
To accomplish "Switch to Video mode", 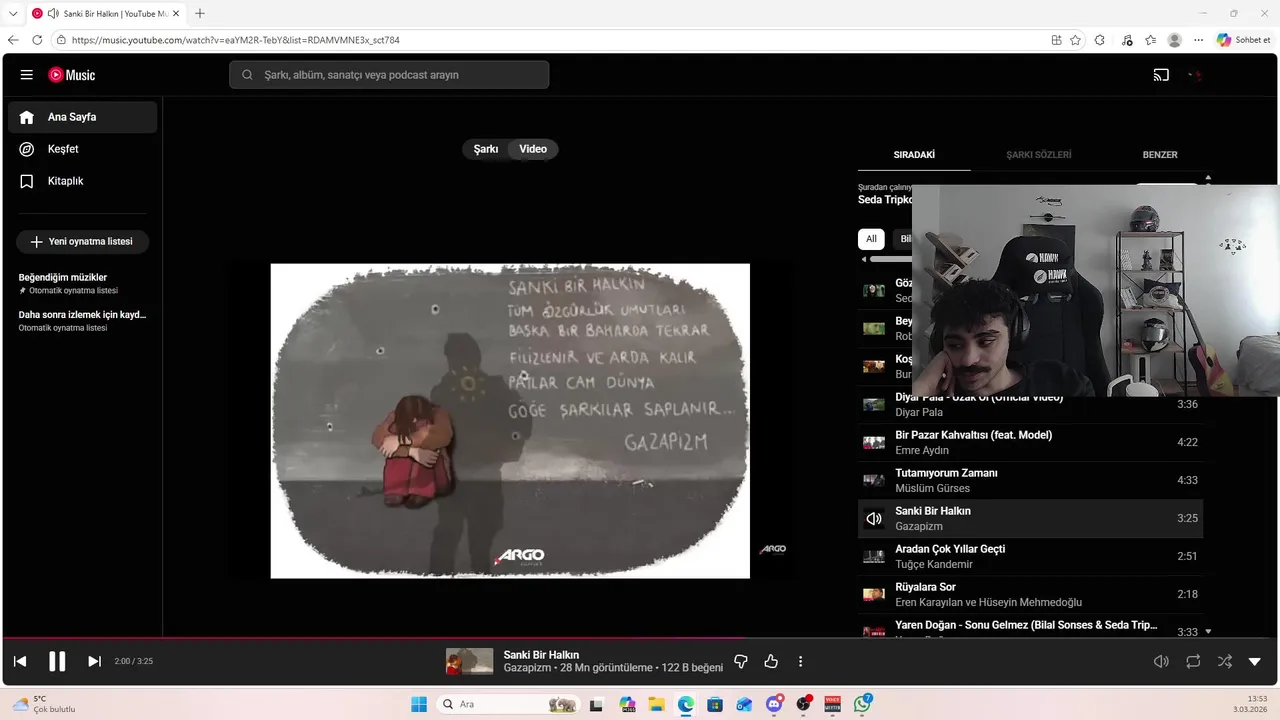I will point(533,149).
